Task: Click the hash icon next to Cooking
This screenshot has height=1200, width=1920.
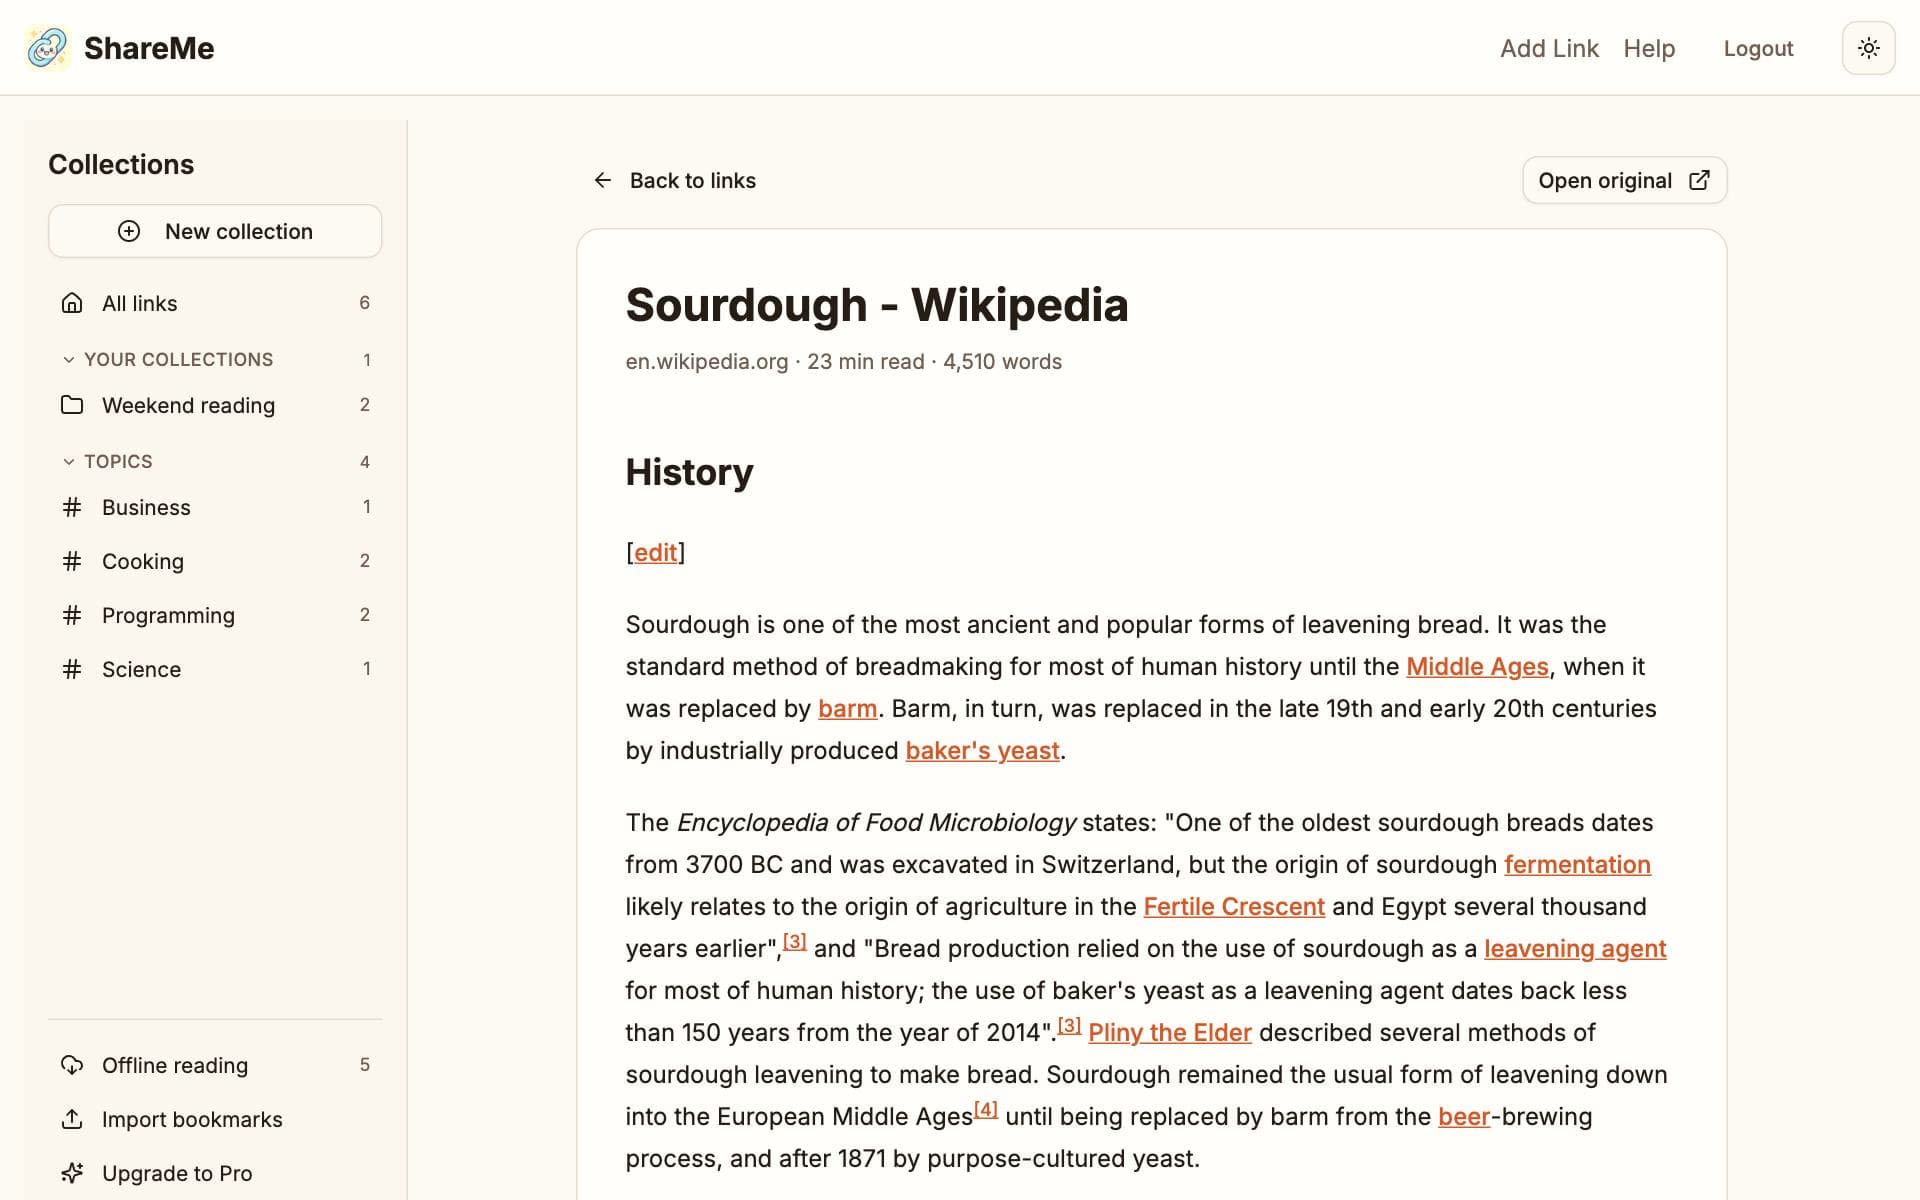Action: pyautogui.click(x=72, y=561)
